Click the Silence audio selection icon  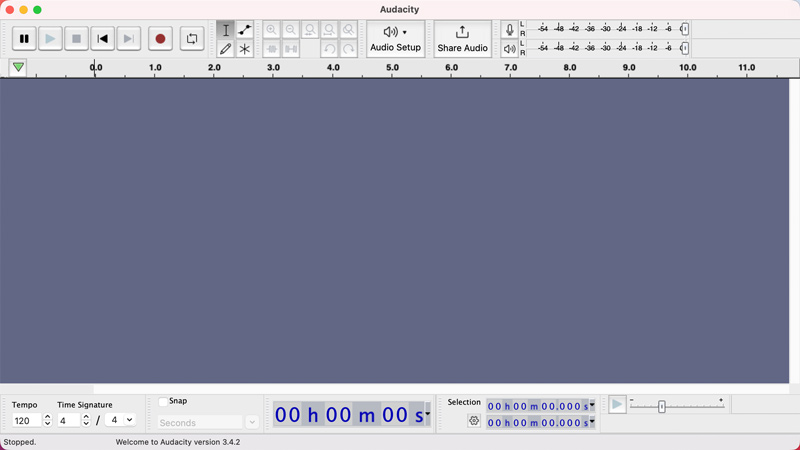pos(291,49)
